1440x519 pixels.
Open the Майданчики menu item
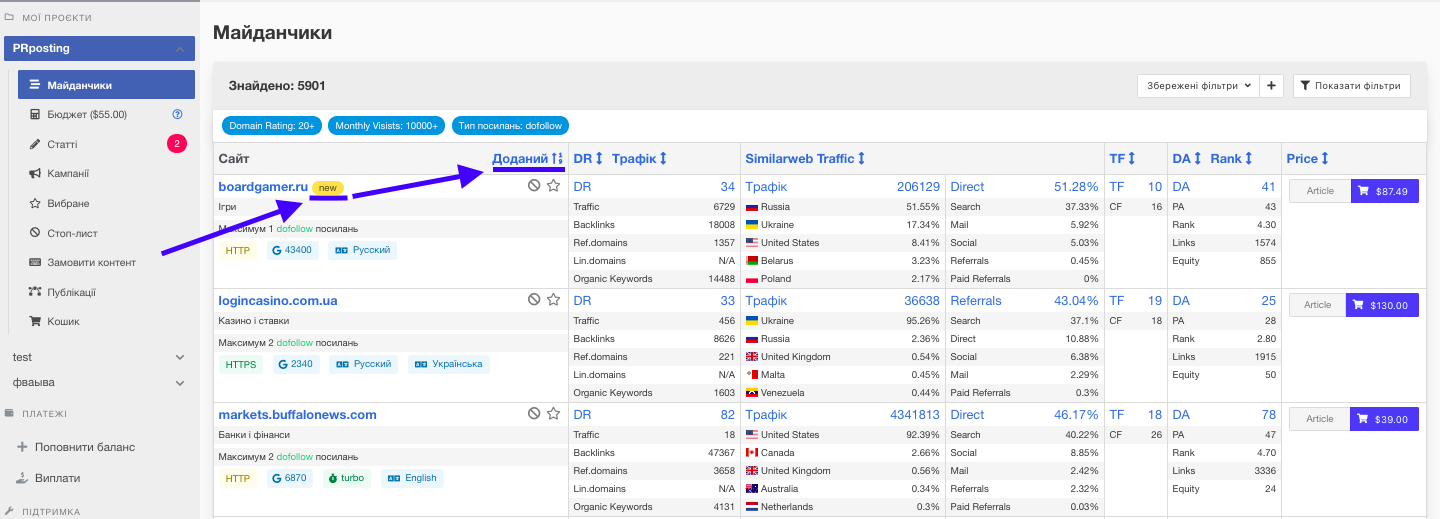pyautogui.click(x=106, y=85)
